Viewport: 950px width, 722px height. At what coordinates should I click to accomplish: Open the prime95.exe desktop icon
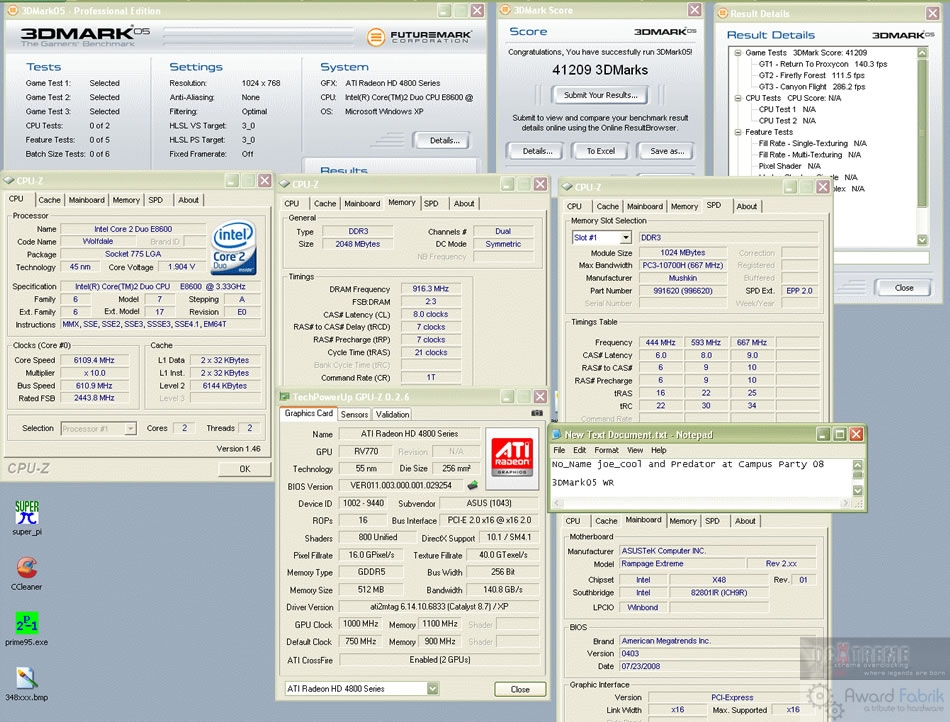tap(27, 623)
